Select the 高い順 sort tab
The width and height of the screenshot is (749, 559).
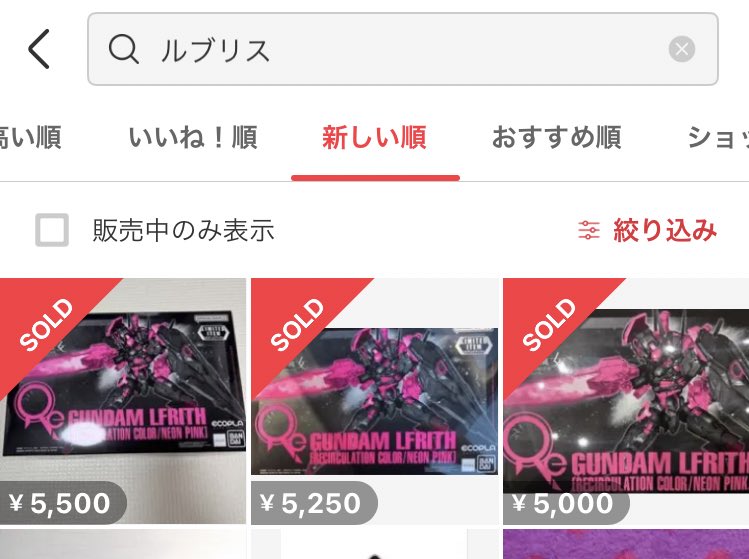point(31,138)
